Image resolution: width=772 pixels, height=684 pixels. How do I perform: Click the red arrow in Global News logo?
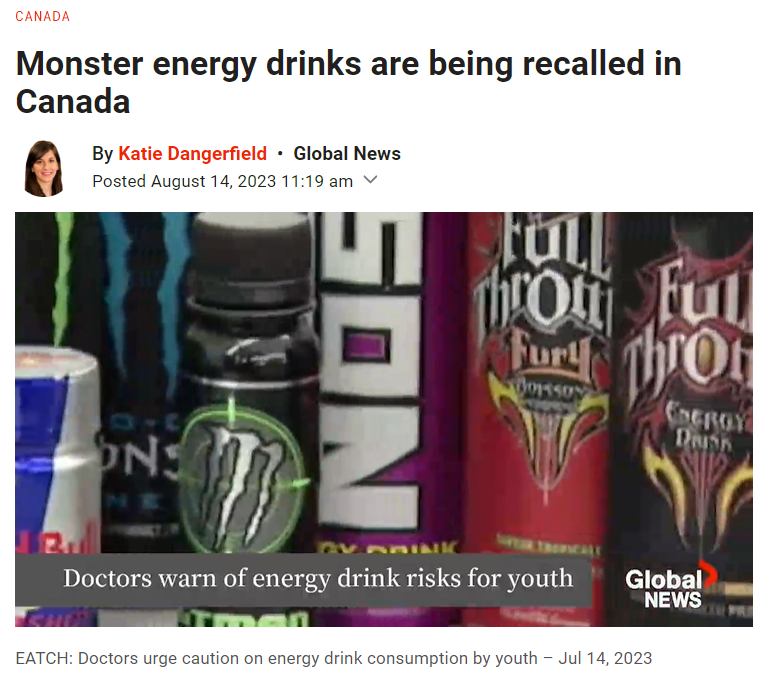pyautogui.click(x=708, y=574)
